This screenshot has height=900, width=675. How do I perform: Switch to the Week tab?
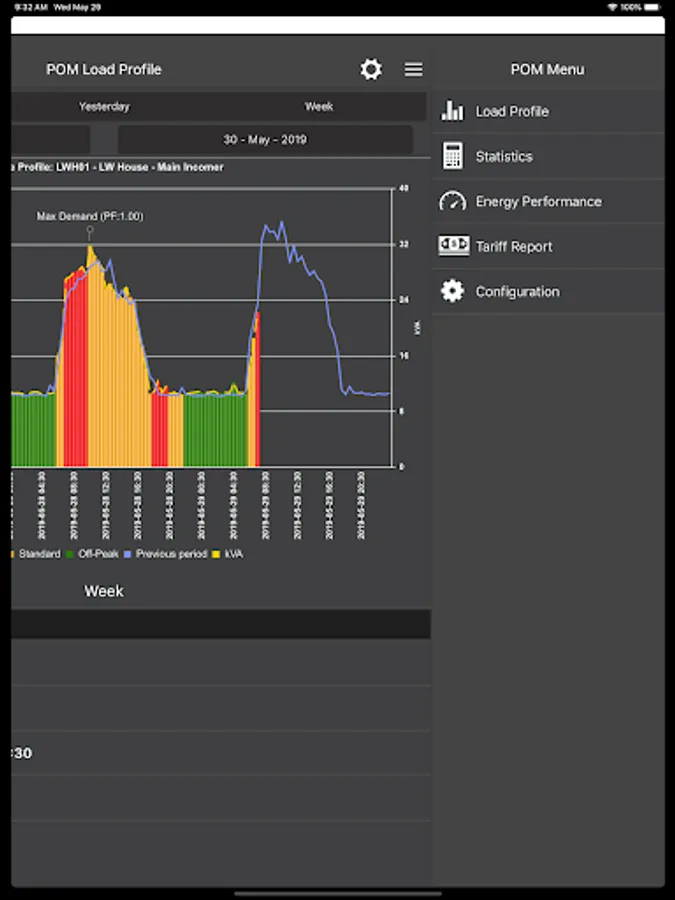319,107
